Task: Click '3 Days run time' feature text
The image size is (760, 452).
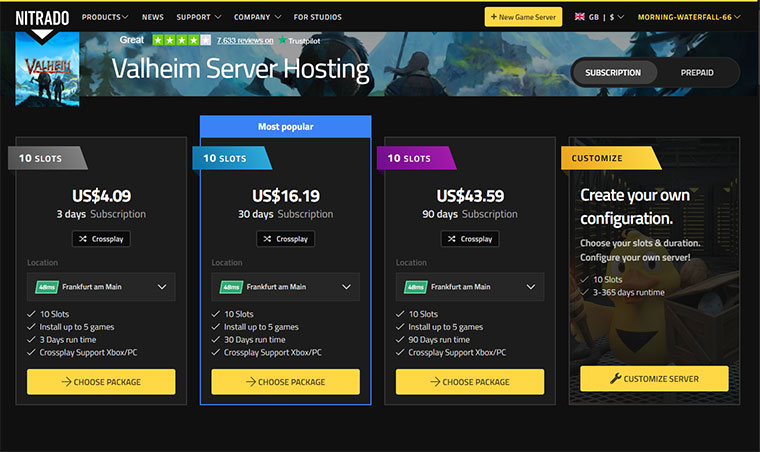Action: (68, 340)
